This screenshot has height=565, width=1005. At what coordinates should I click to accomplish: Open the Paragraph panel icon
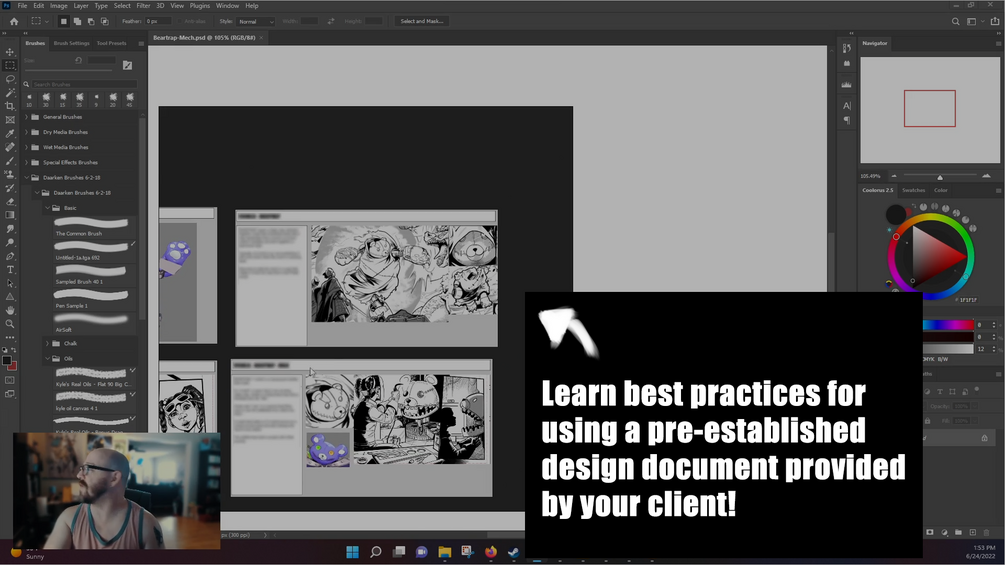click(847, 120)
